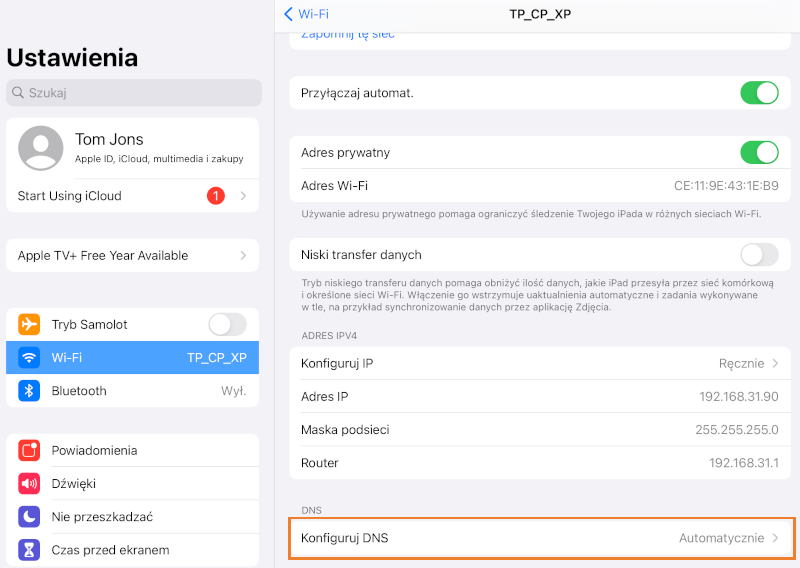800x568 pixels.
Task: Enable the Niski transfer danych switch
Action: [x=759, y=255]
